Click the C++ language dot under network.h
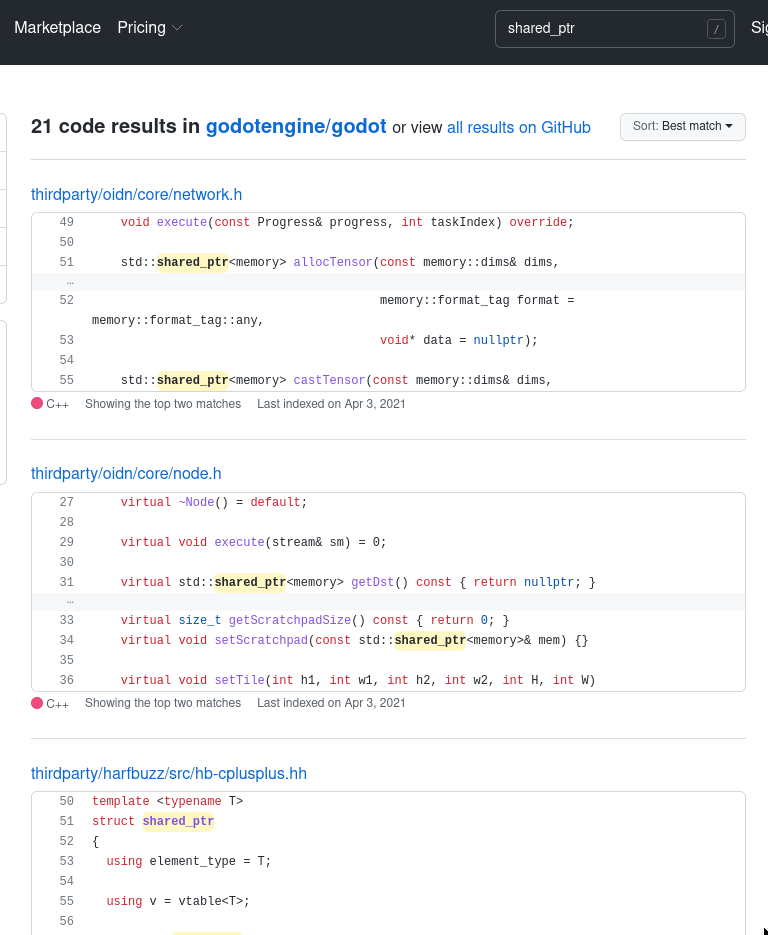Viewport: 768px width, 935px height. pos(37,404)
